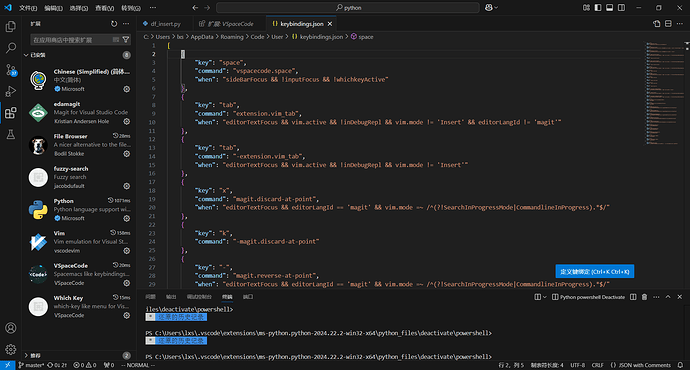Open editor more actions ellipsis
The height and width of the screenshot is (370, 690).
point(680,24)
